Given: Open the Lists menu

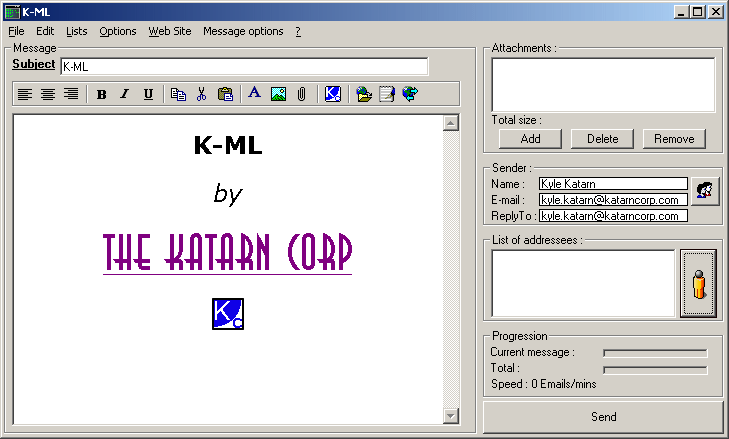Looking at the screenshot, I should pos(77,31).
